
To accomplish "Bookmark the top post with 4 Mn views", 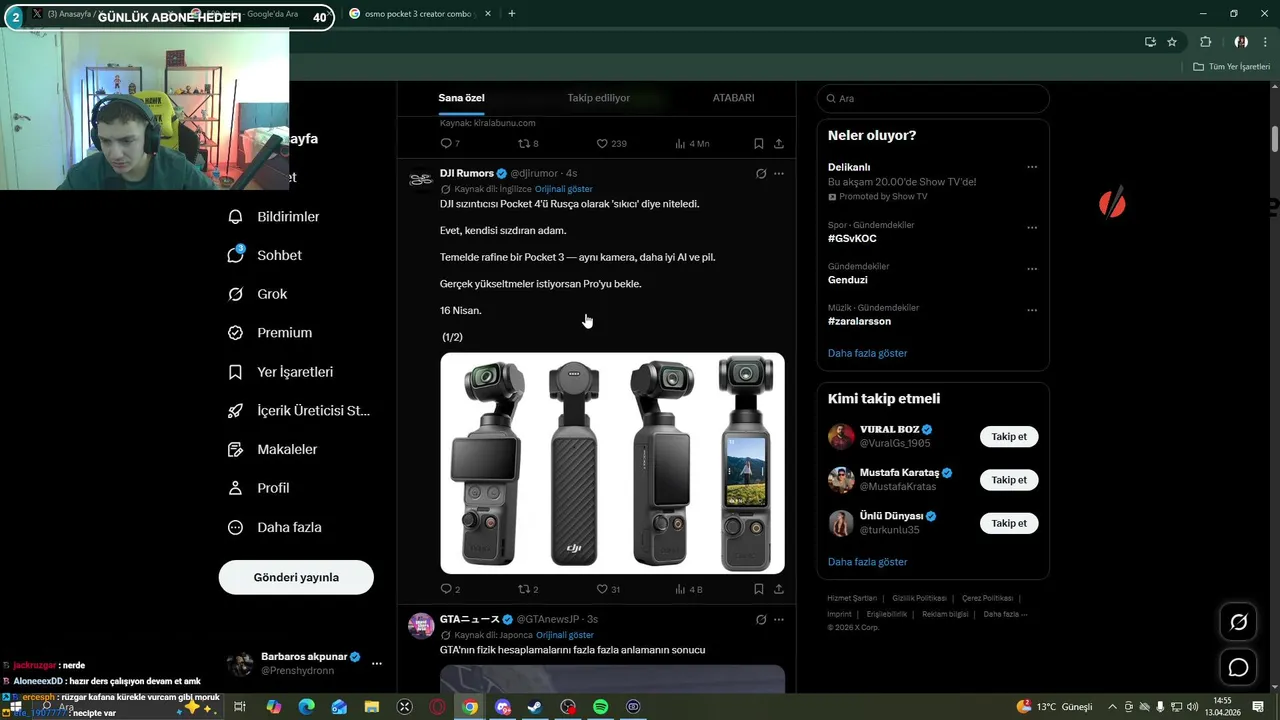I will pyautogui.click(x=759, y=143).
